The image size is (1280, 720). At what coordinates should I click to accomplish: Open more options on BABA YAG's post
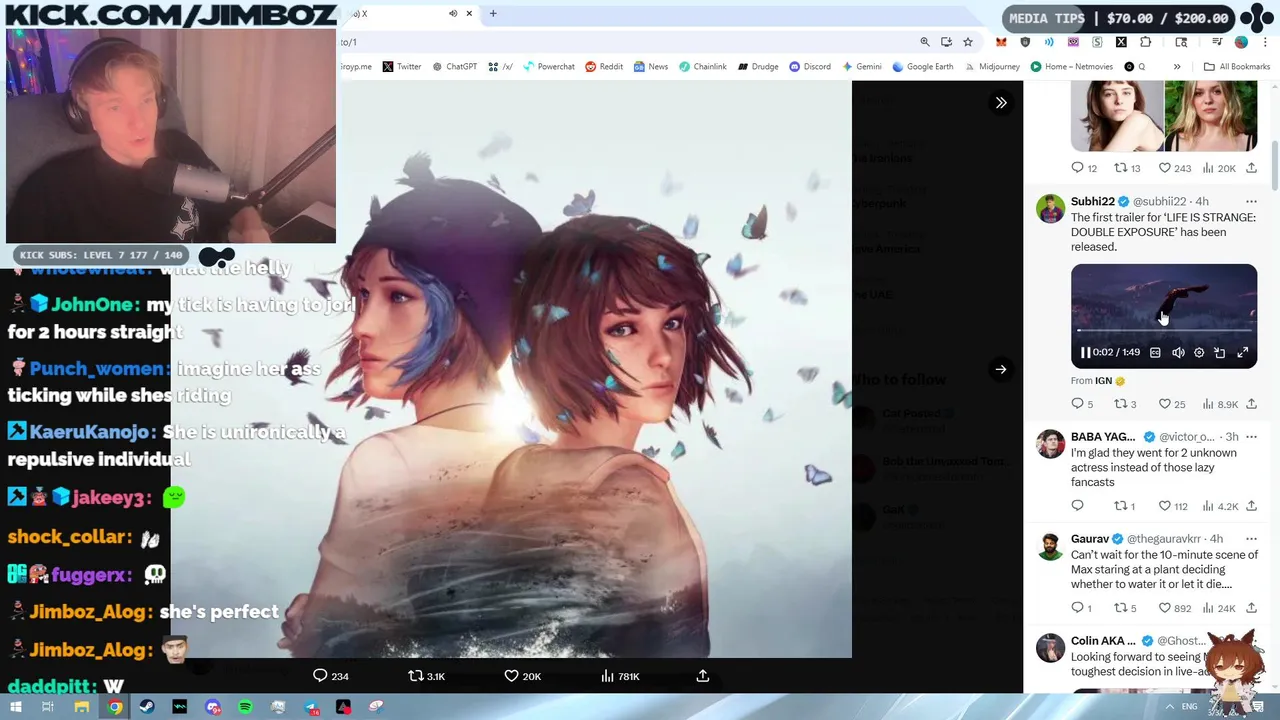coord(1251,437)
